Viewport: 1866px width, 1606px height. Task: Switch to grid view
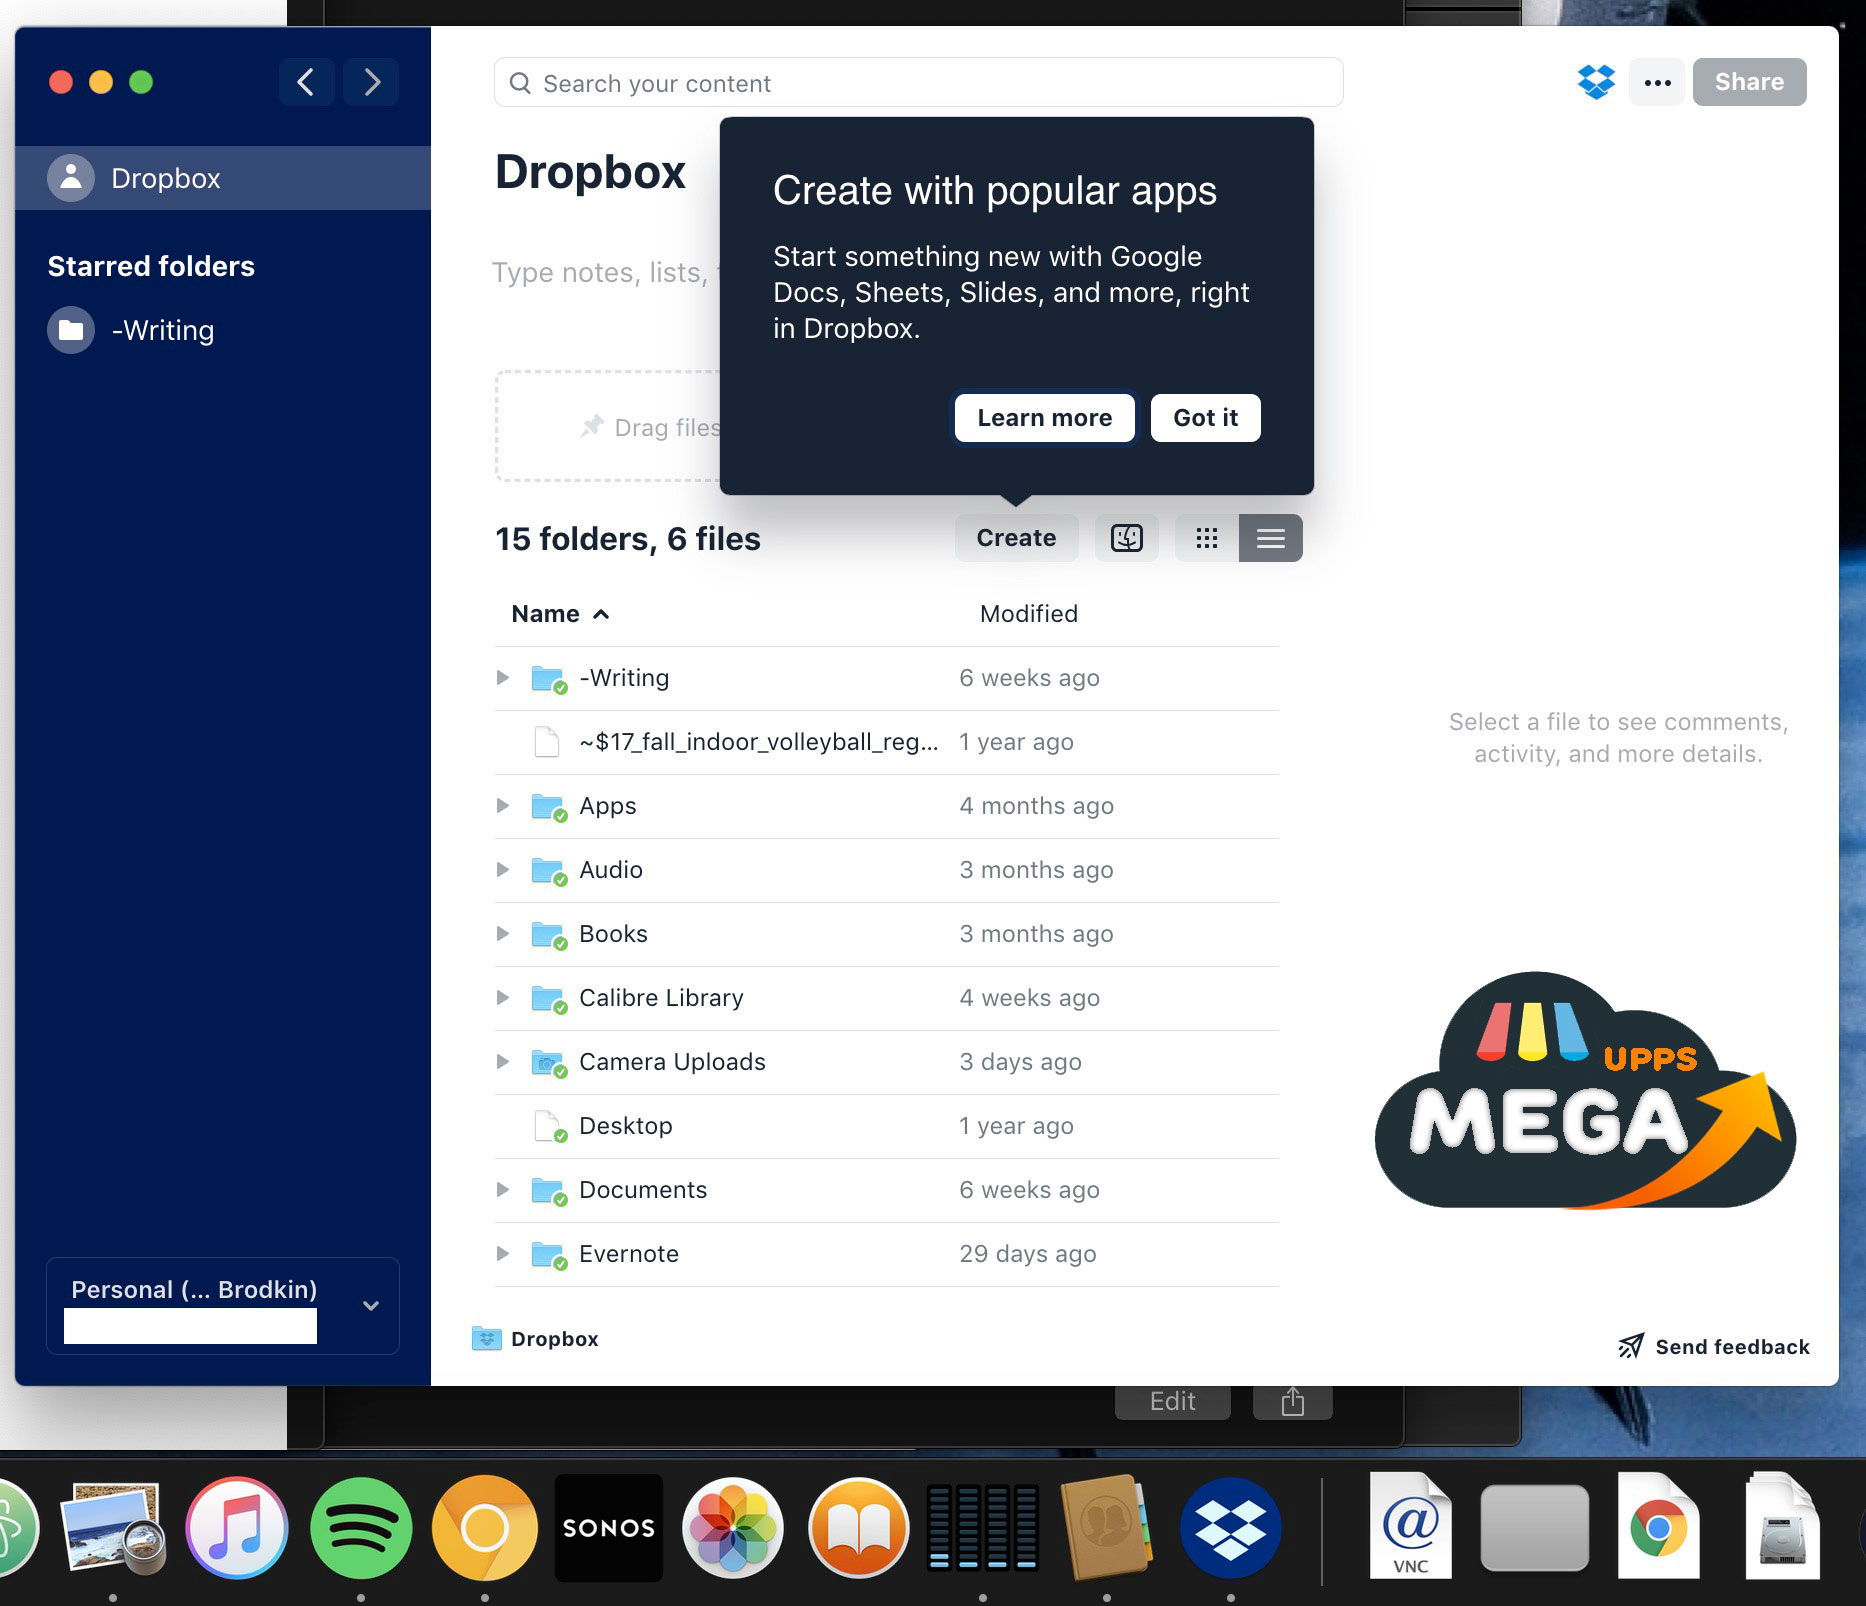point(1207,538)
